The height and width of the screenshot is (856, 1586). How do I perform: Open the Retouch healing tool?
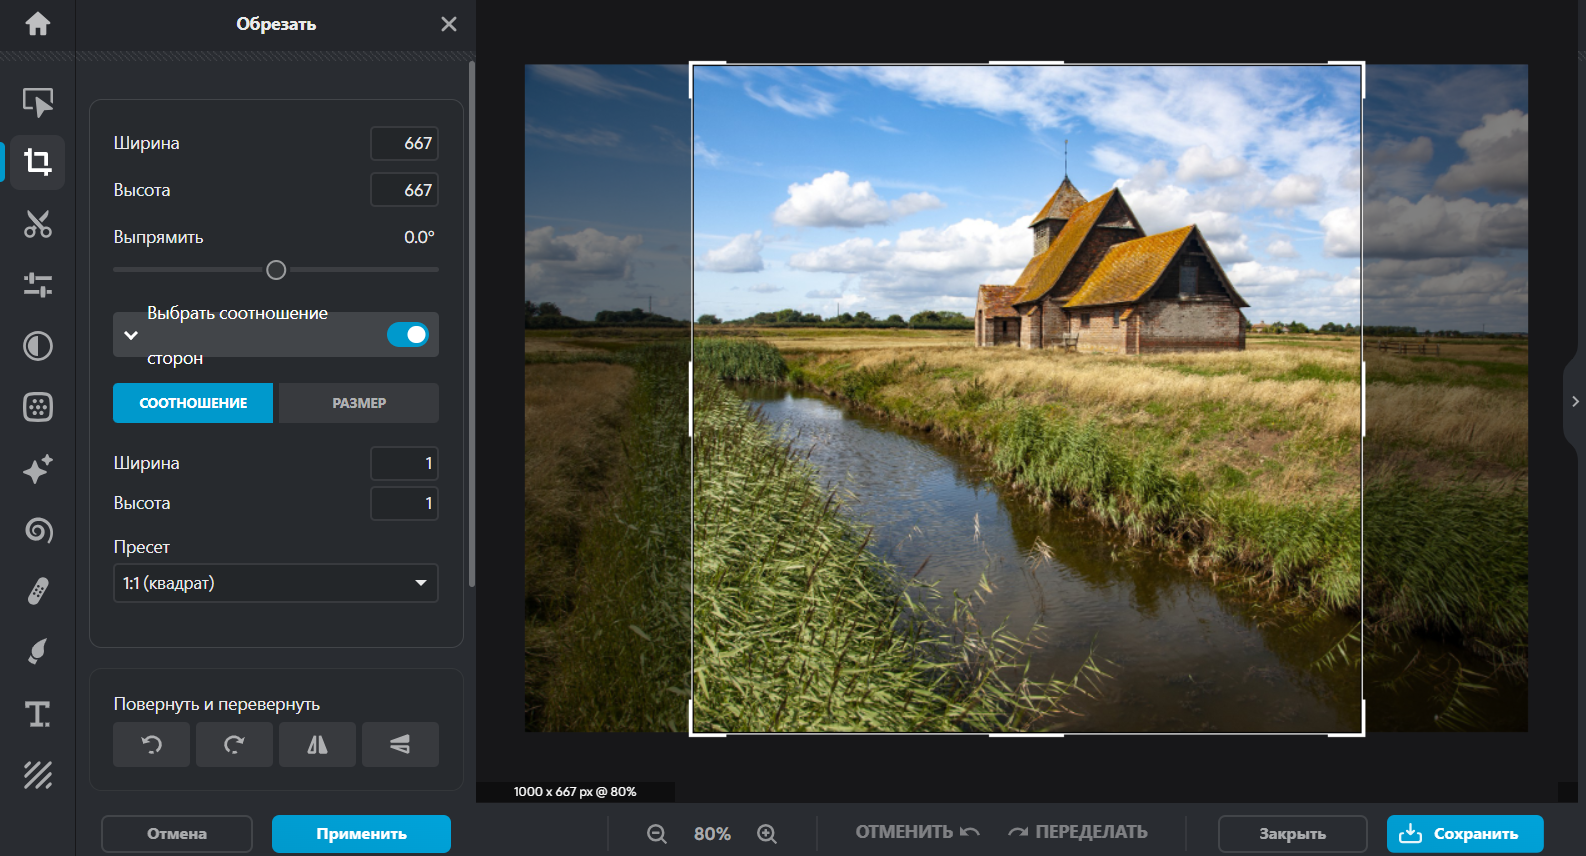tap(38, 591)
